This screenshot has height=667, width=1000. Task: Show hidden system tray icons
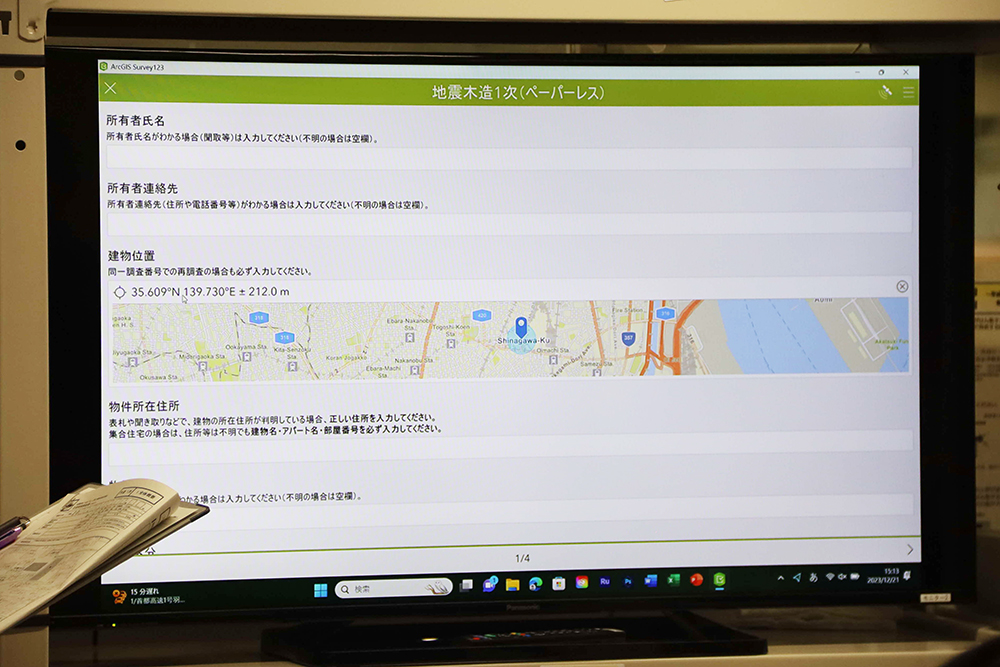click(x=781, y=578)
